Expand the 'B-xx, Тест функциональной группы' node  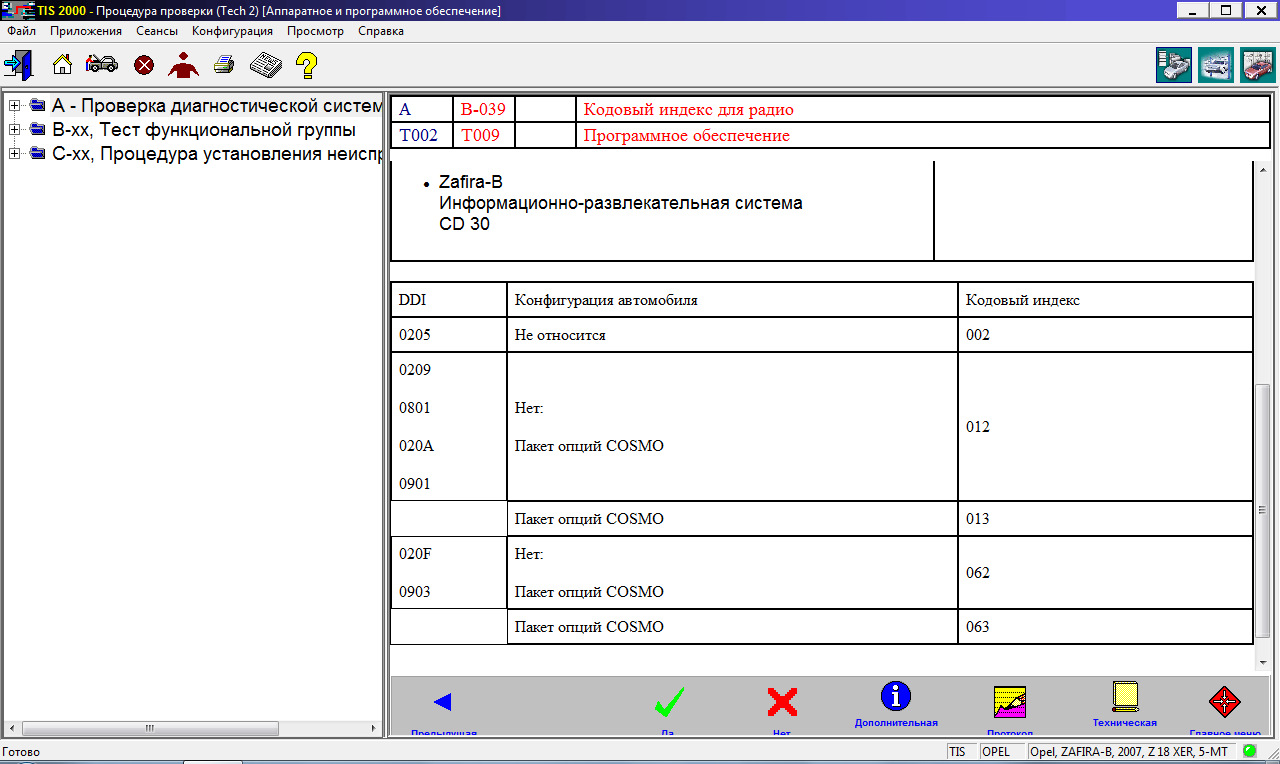point(14,129)
